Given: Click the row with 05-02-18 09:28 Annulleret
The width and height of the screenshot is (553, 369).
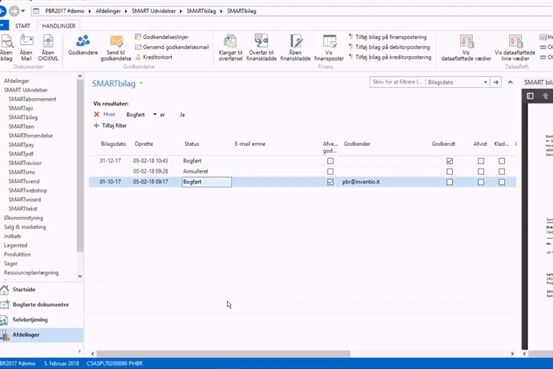Looking at the screenshot, I should (303, 171).
